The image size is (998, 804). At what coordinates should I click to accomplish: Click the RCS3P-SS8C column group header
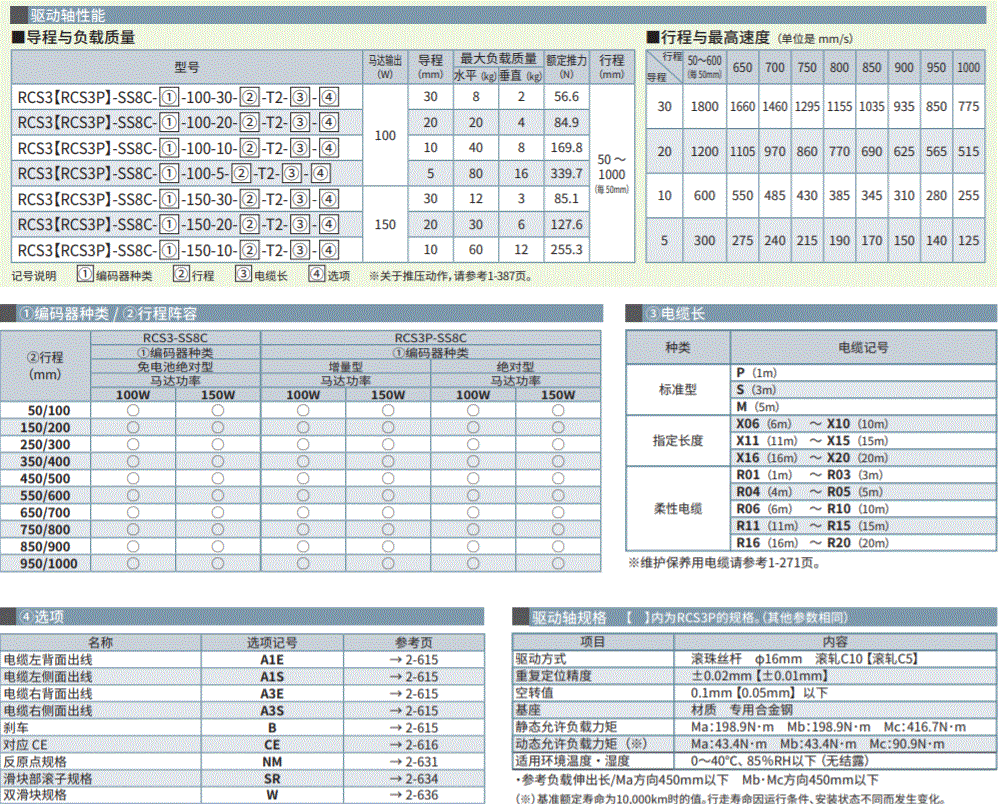point(430,338)
